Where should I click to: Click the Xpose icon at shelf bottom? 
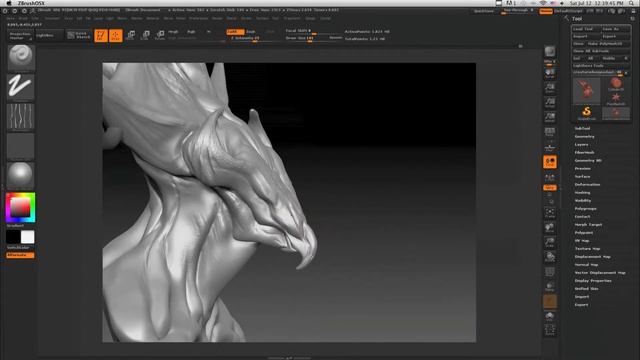pos(550,330)
